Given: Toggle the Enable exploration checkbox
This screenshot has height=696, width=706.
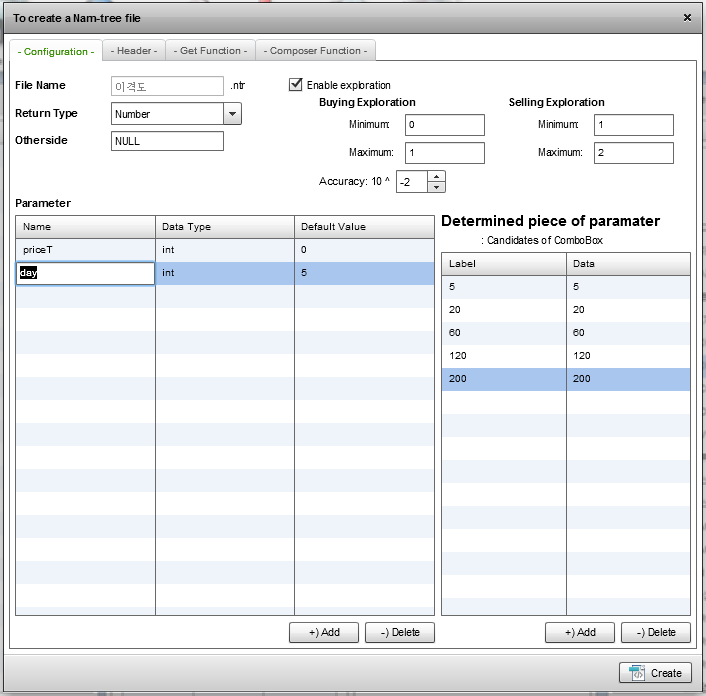Looking at the screenshot, I should coord(295,85).
